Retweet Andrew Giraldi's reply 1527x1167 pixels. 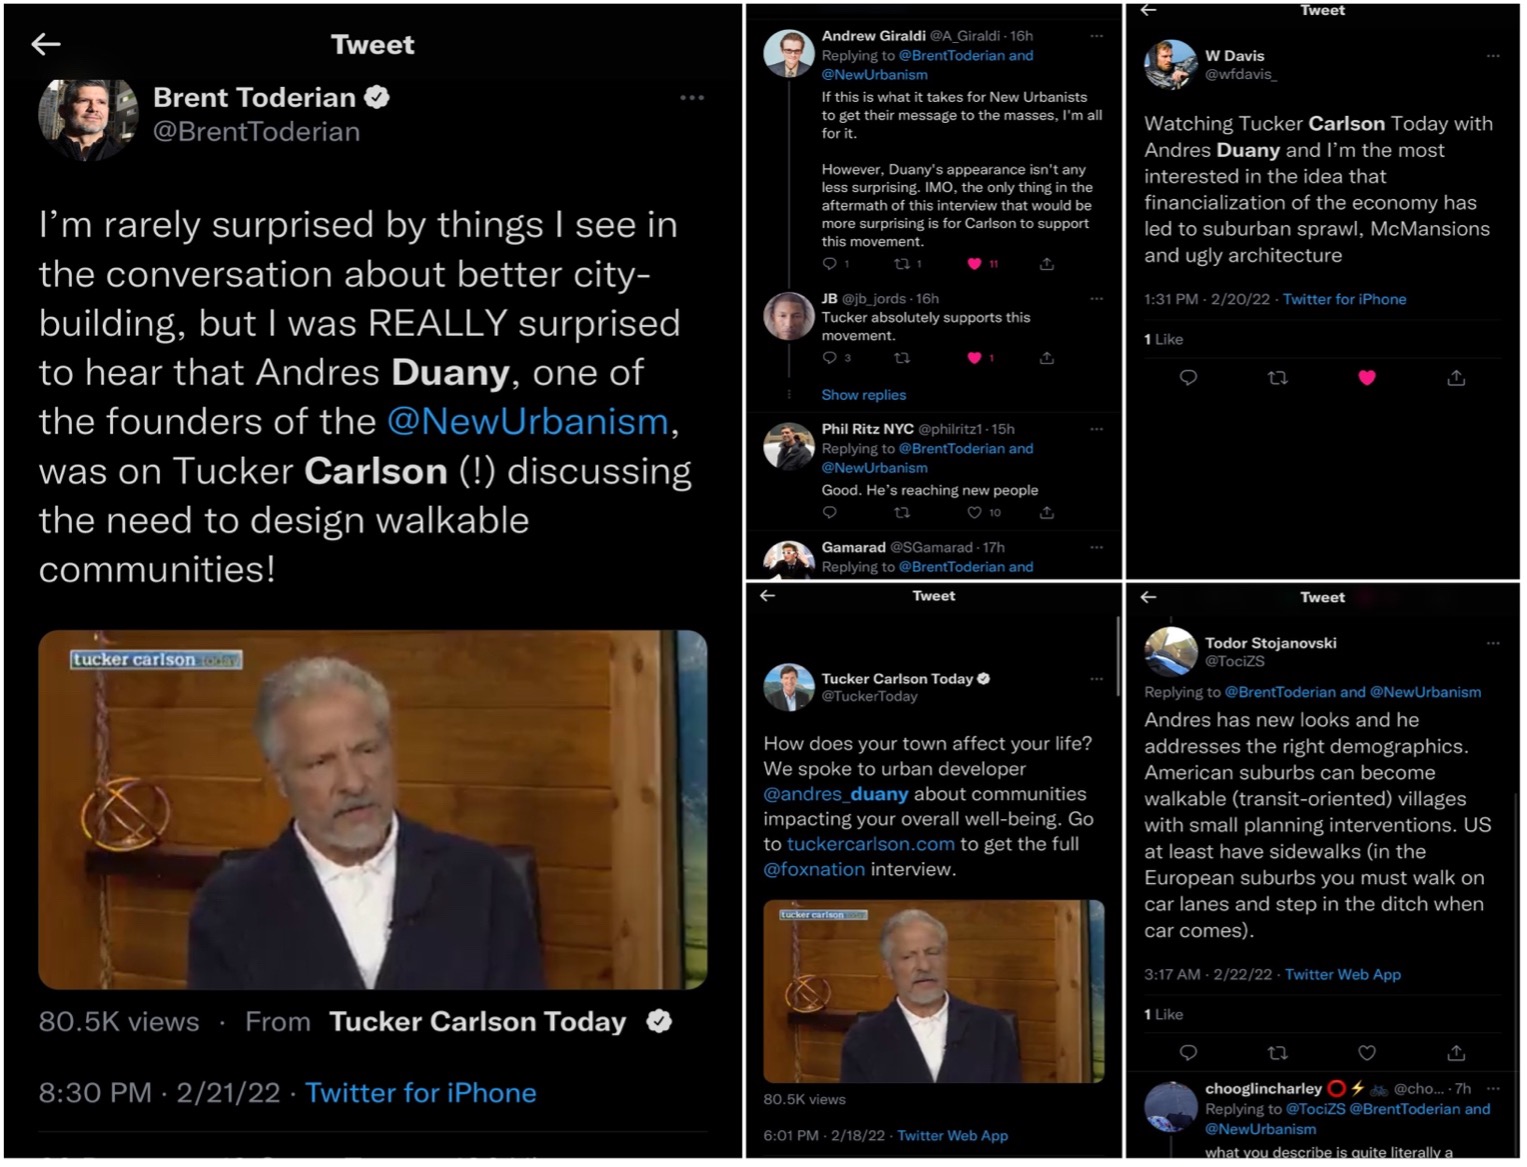click(x=902, y=264)
